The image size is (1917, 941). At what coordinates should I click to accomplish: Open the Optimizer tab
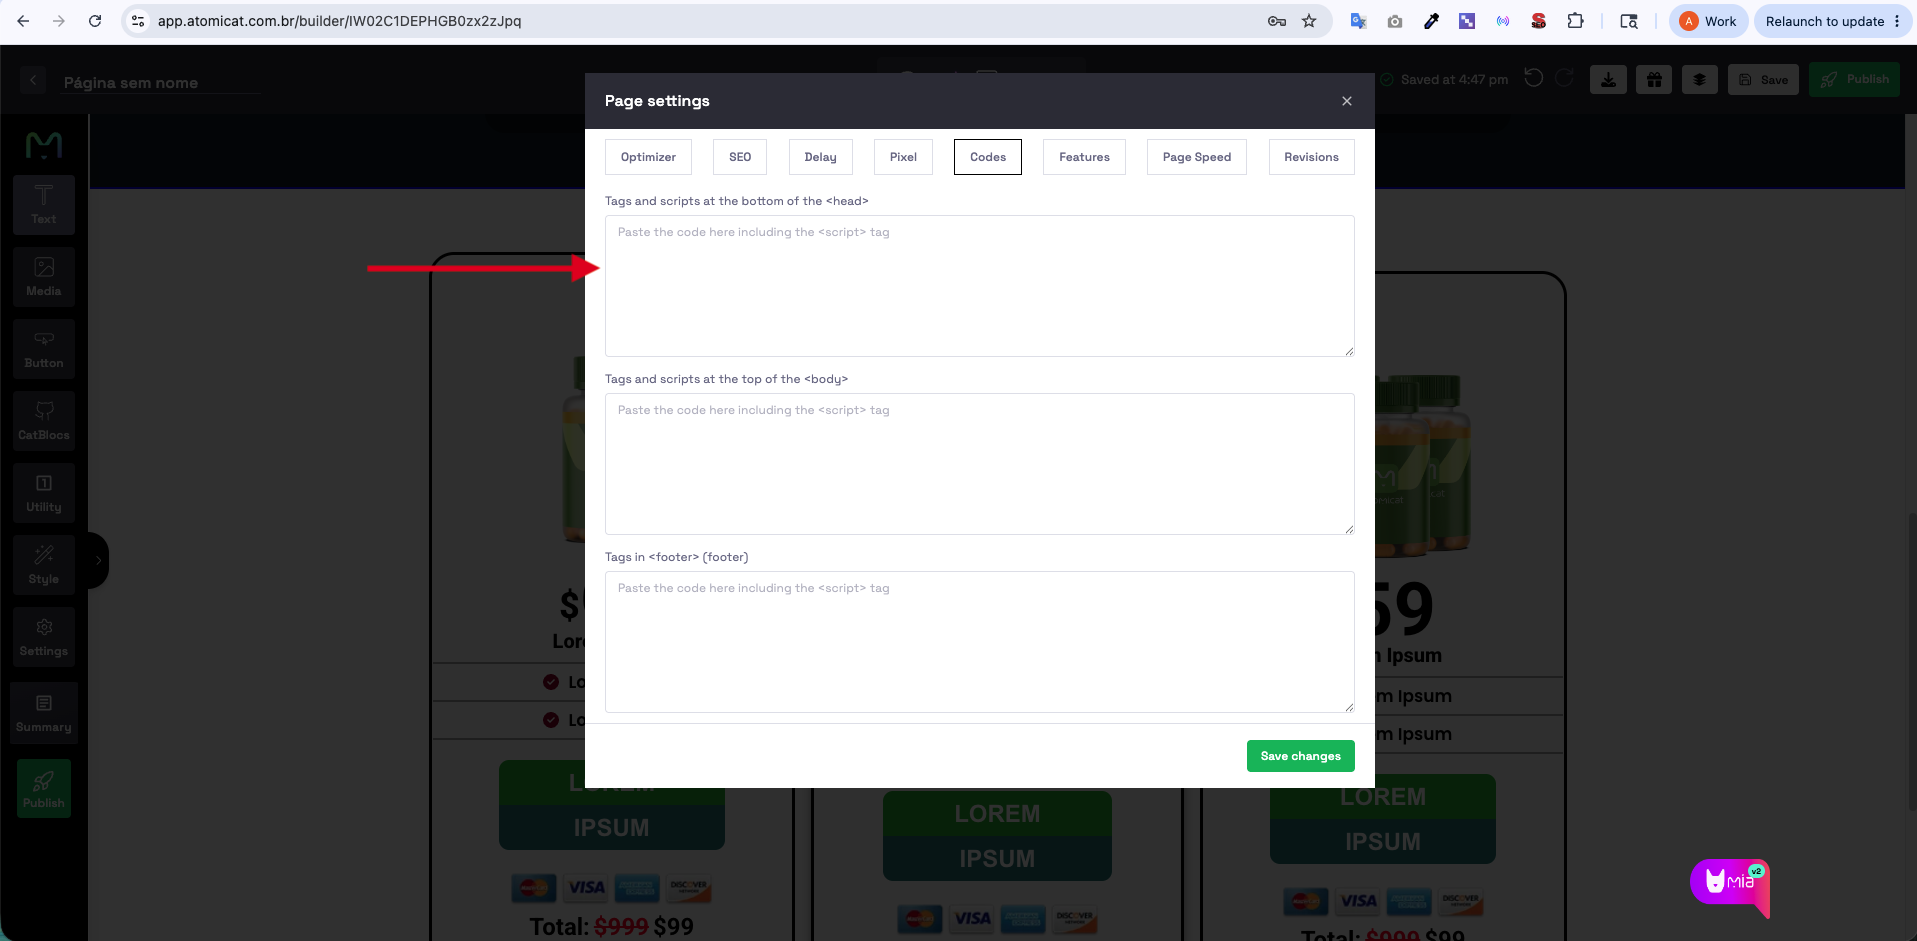click(x=648, y=157)
